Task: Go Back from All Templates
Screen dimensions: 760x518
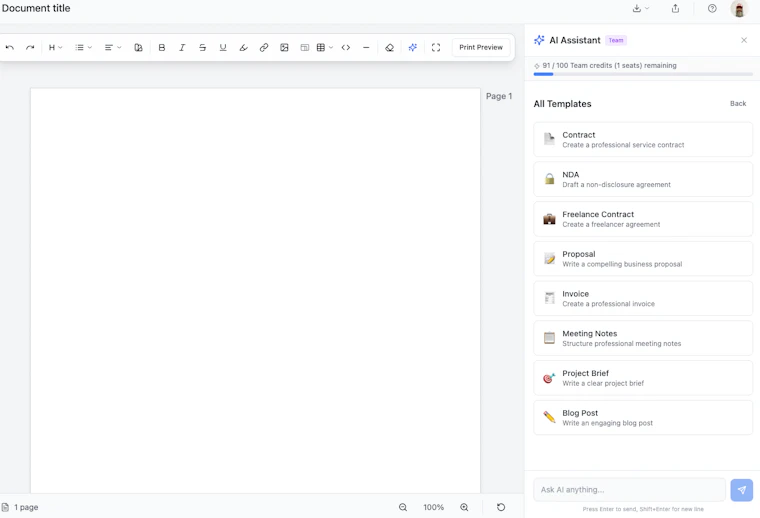Action: tap(738, 104)
